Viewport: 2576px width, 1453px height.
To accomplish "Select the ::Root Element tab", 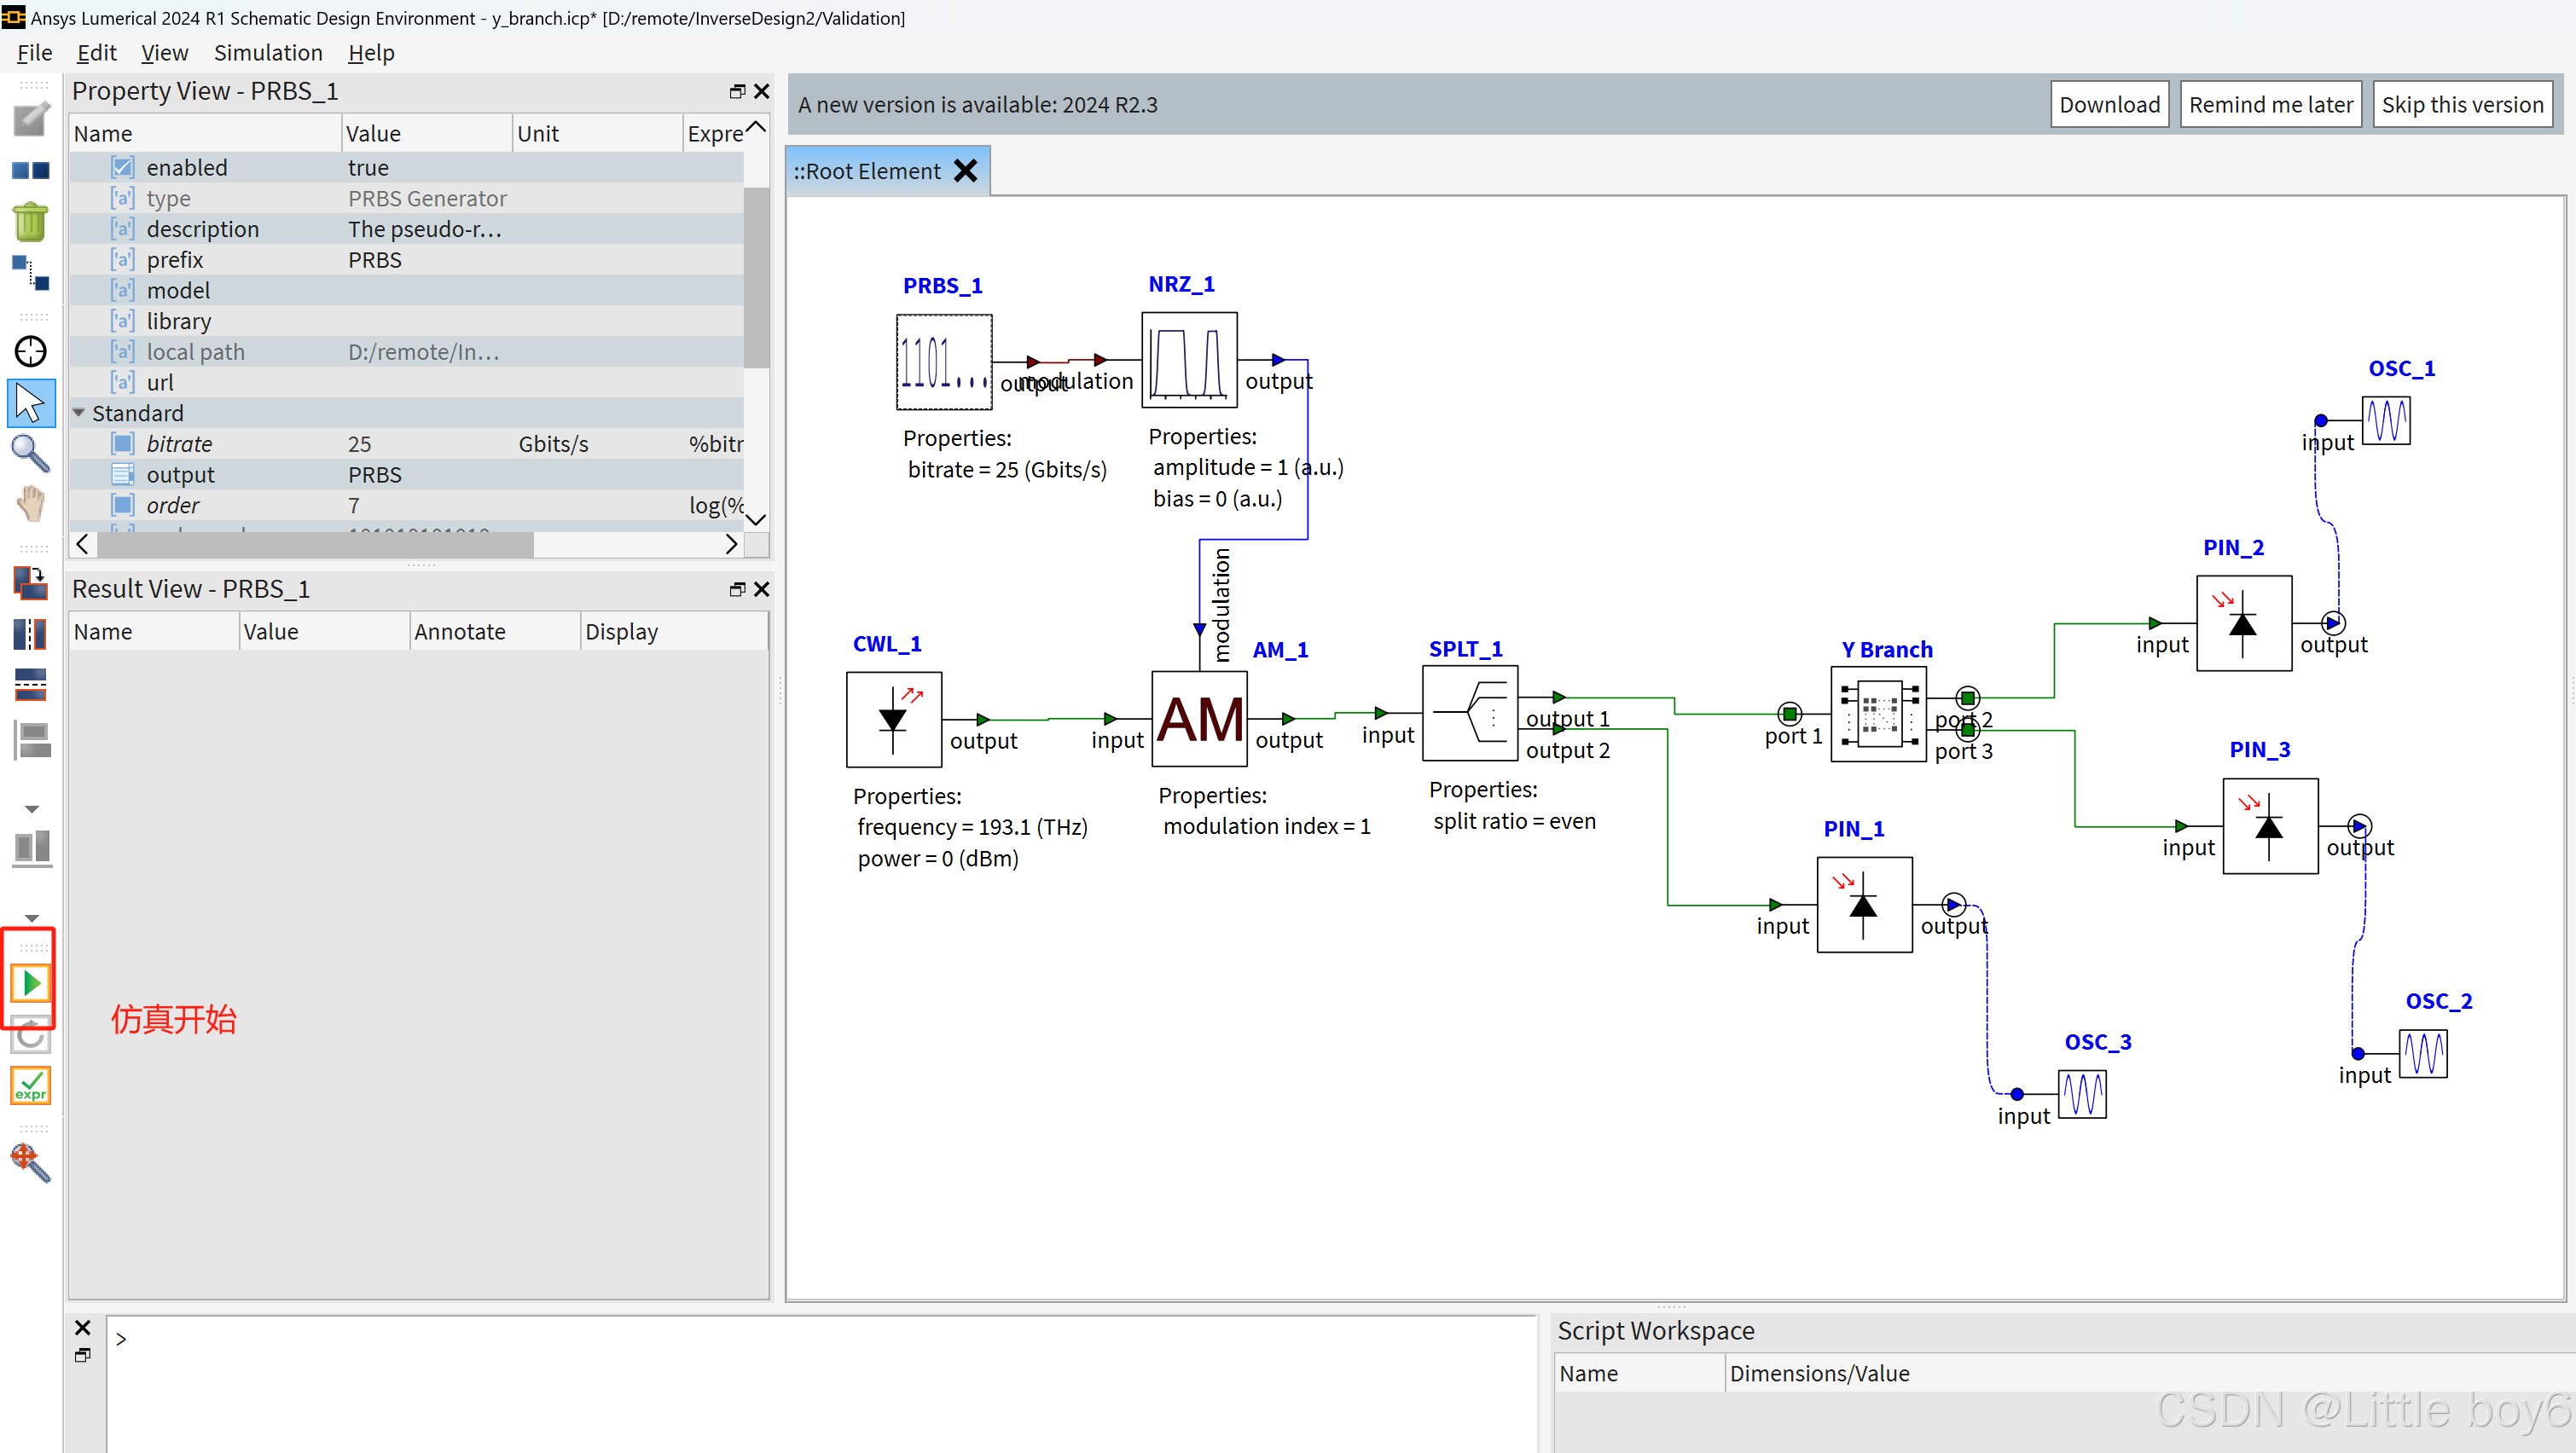I will (x=867, y=171).
